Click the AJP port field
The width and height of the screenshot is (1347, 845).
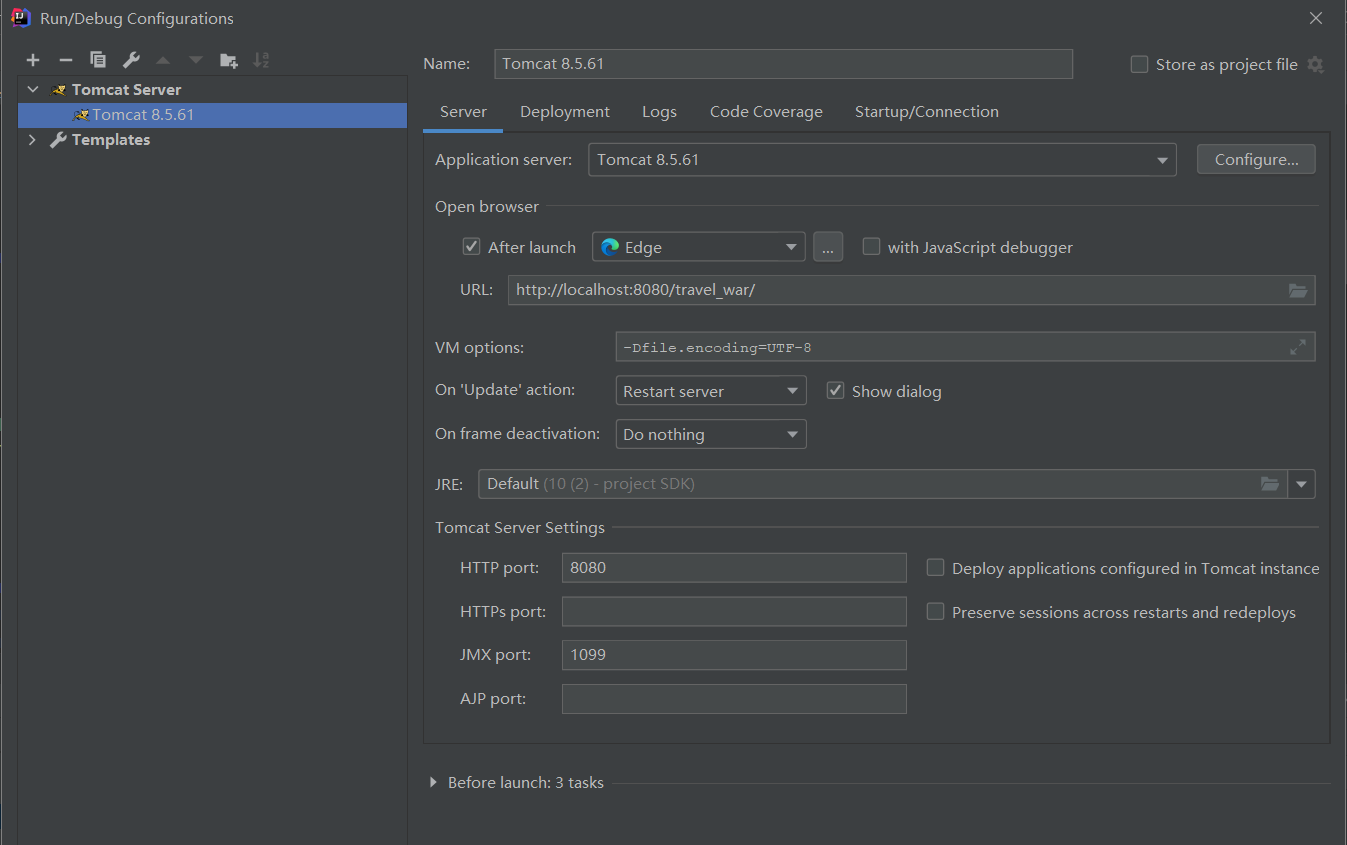point(734,699)
